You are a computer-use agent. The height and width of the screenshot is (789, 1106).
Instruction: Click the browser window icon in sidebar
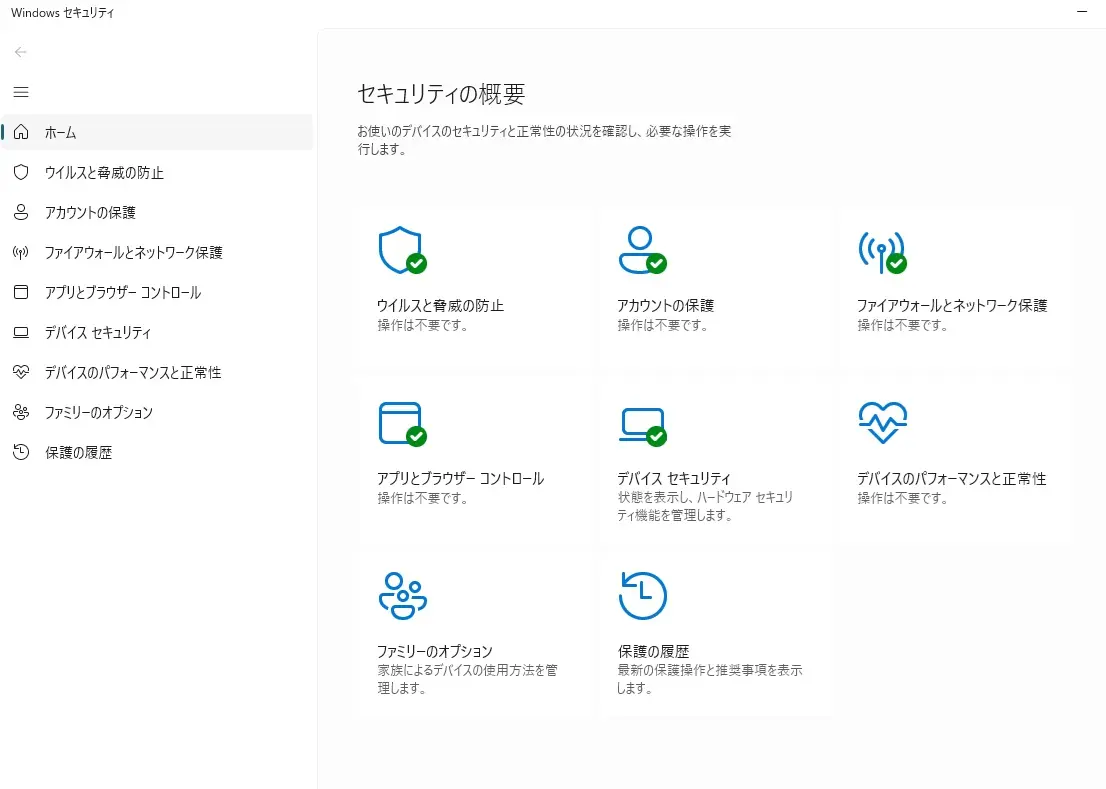point(21,292)
